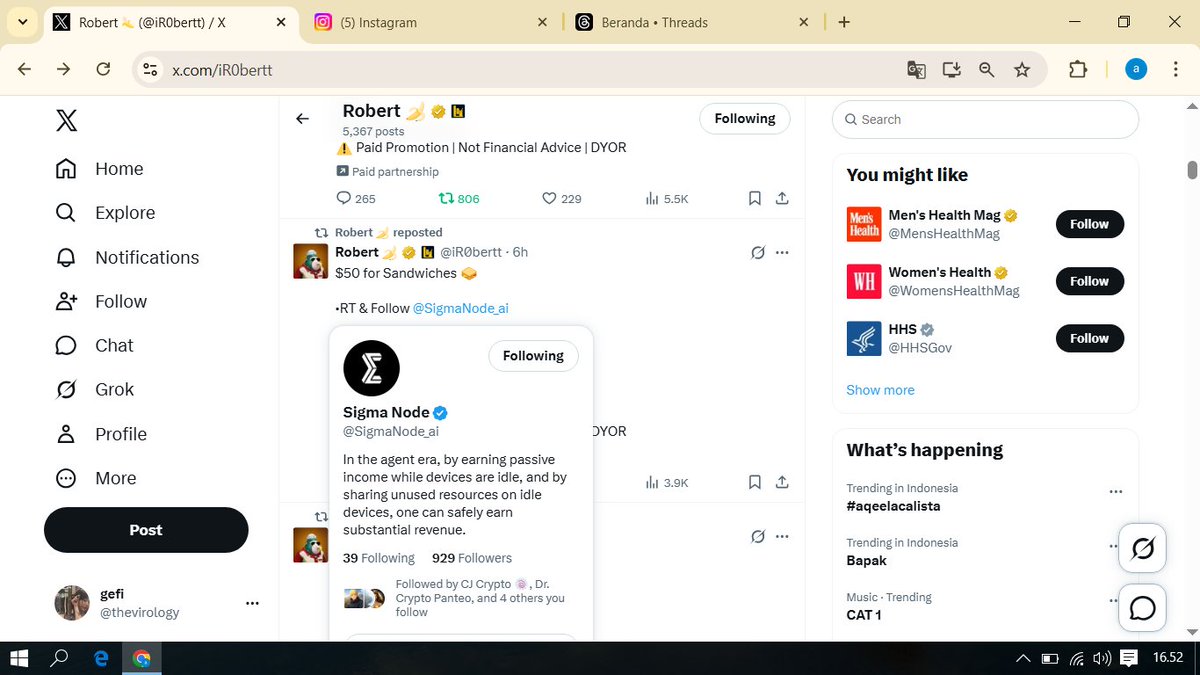Open the More menu in sidebar
Viewport: 1200px width, 675px height.
(x=96, y=478)
